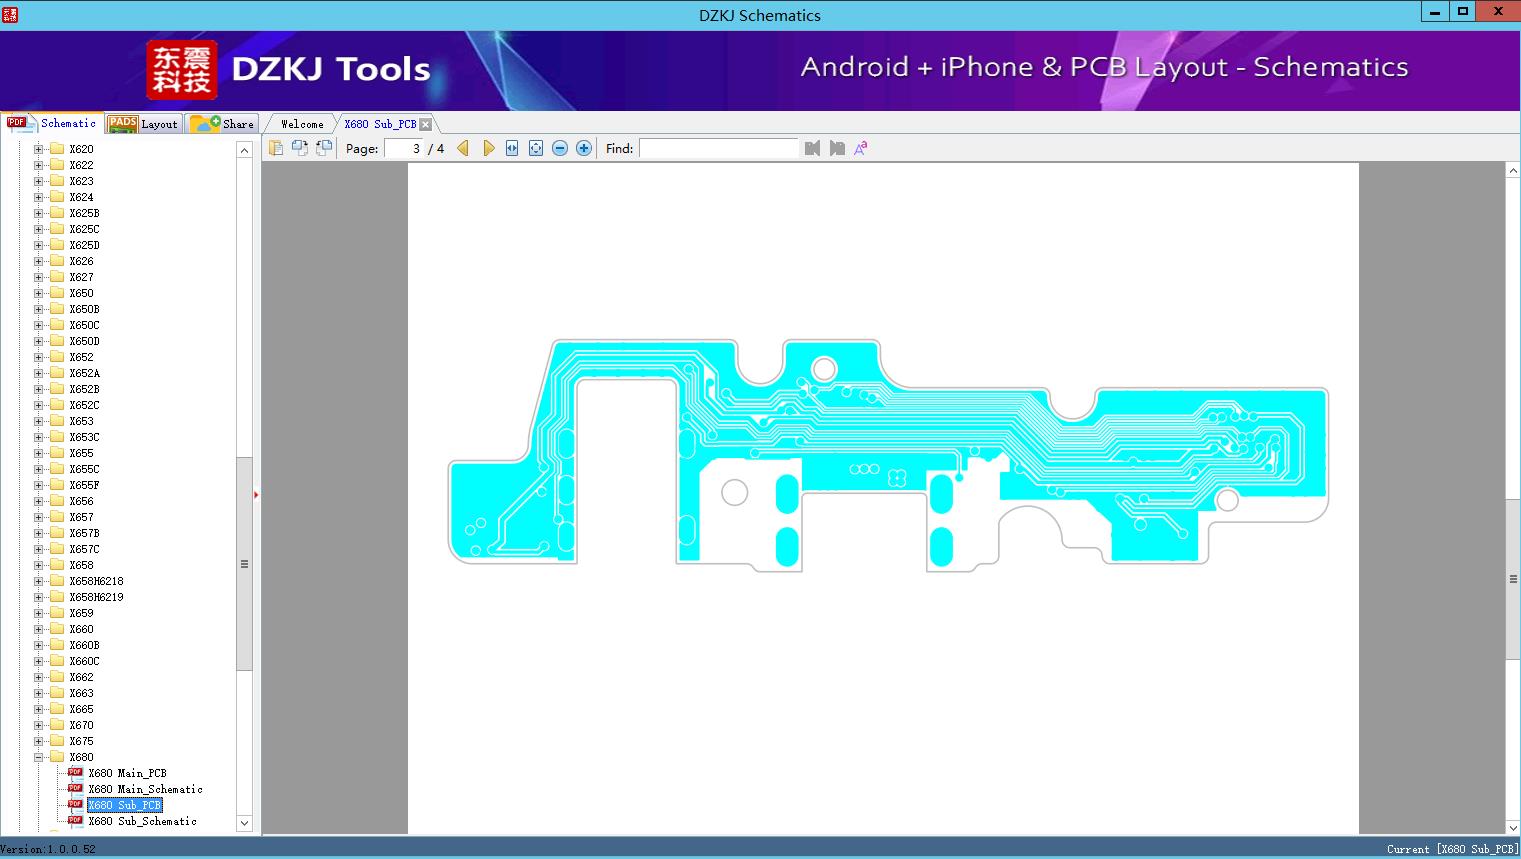Click the page number input field
This screenshot has height=859, width=1521.
coord(403,148)
